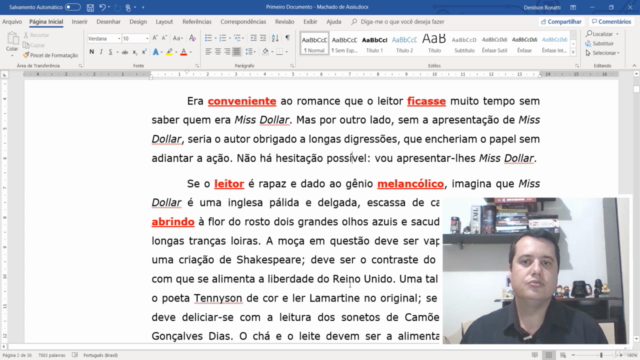Toggle italic I formatting
The width and height of the screenshot is (640, 360).
[x=101, y=52]
